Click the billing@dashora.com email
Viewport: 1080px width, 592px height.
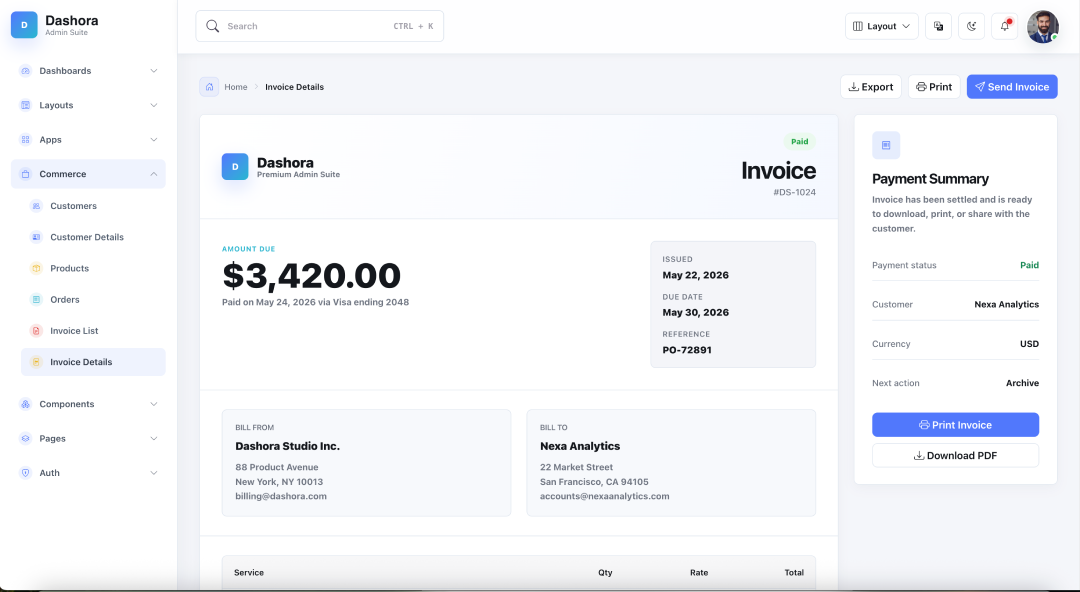click(x=281, y=496)
